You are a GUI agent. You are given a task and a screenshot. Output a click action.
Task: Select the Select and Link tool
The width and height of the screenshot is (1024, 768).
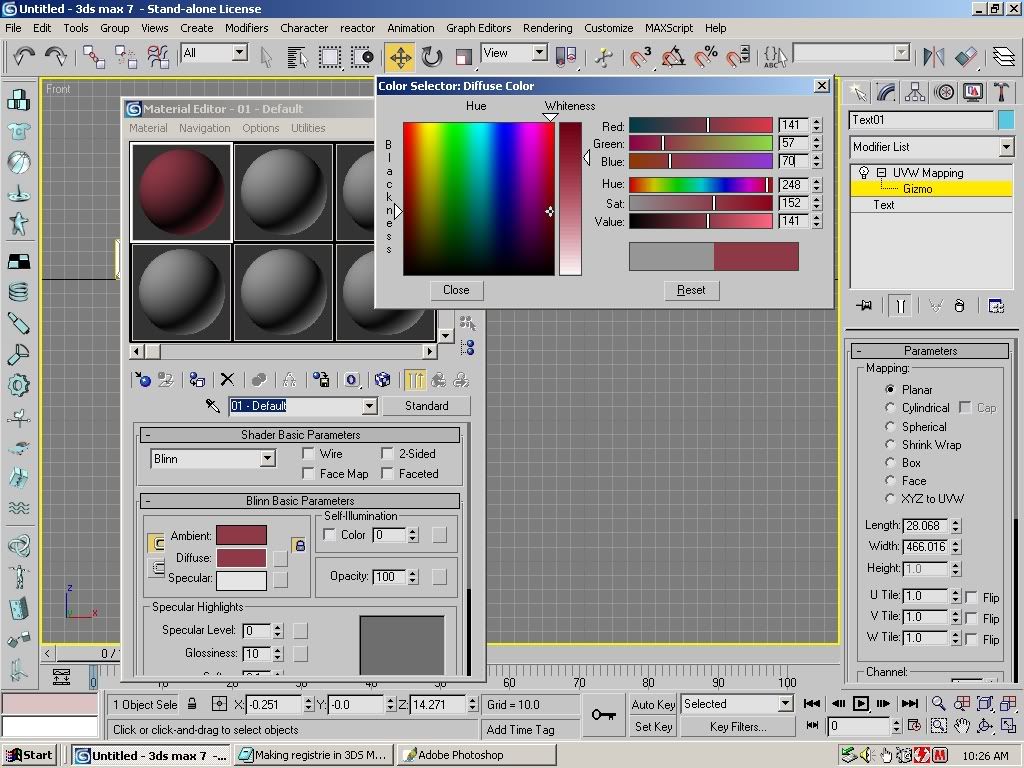93,57
